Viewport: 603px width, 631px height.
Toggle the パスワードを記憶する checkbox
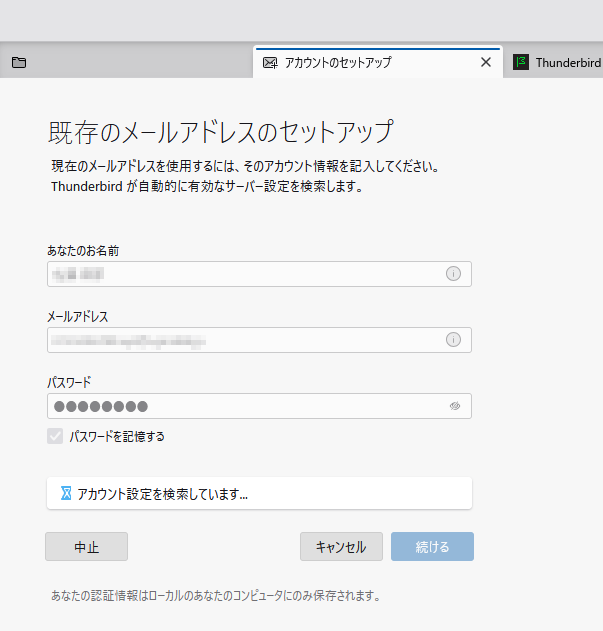coord(55,436)
